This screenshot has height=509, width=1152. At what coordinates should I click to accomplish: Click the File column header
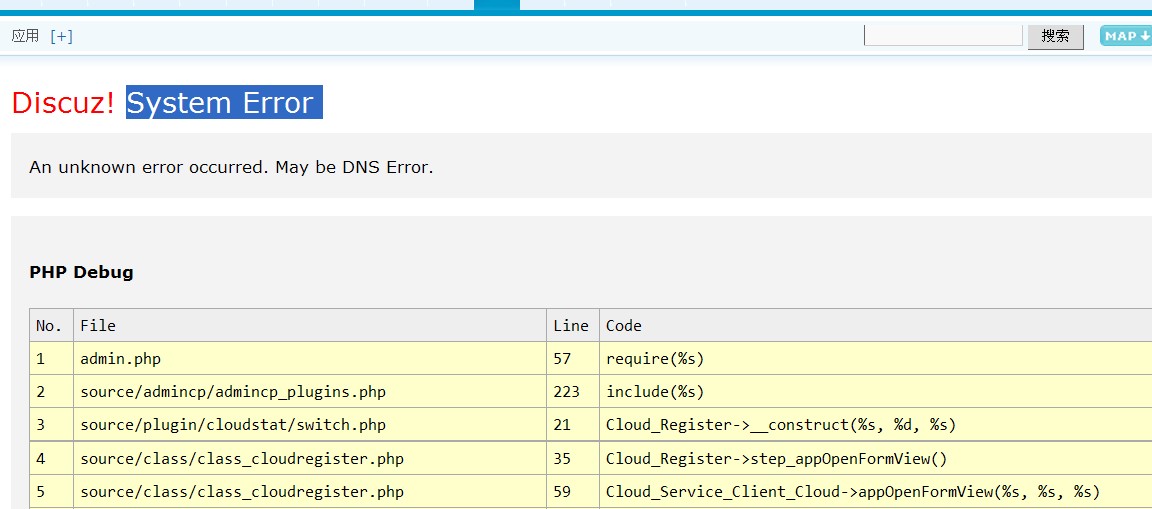[x=310, y=325]
